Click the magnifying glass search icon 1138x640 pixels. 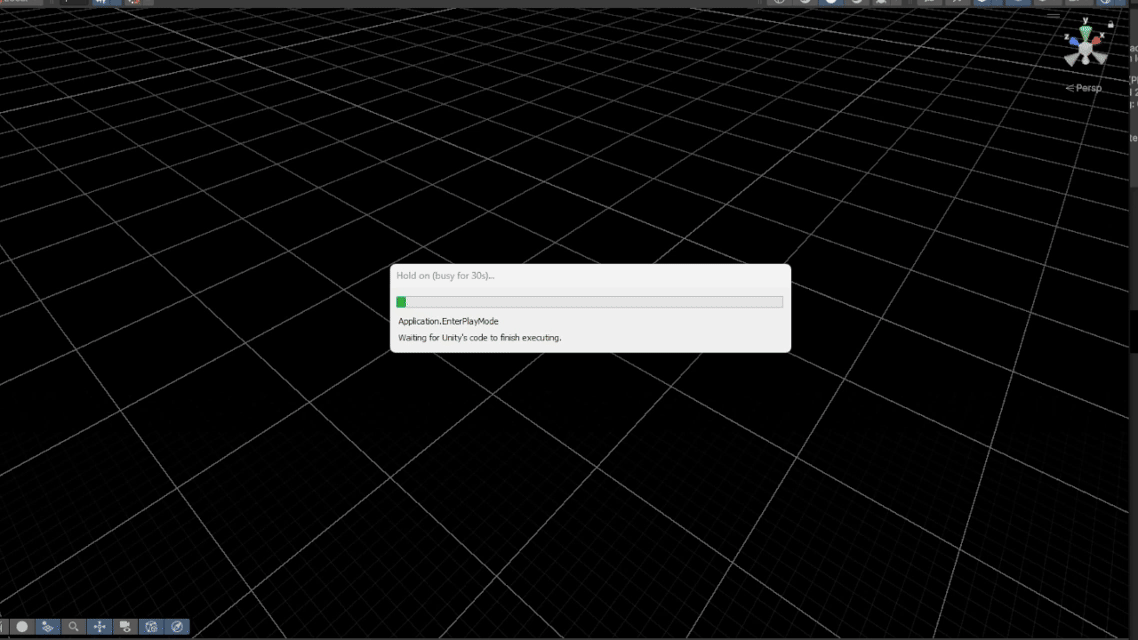73,626
